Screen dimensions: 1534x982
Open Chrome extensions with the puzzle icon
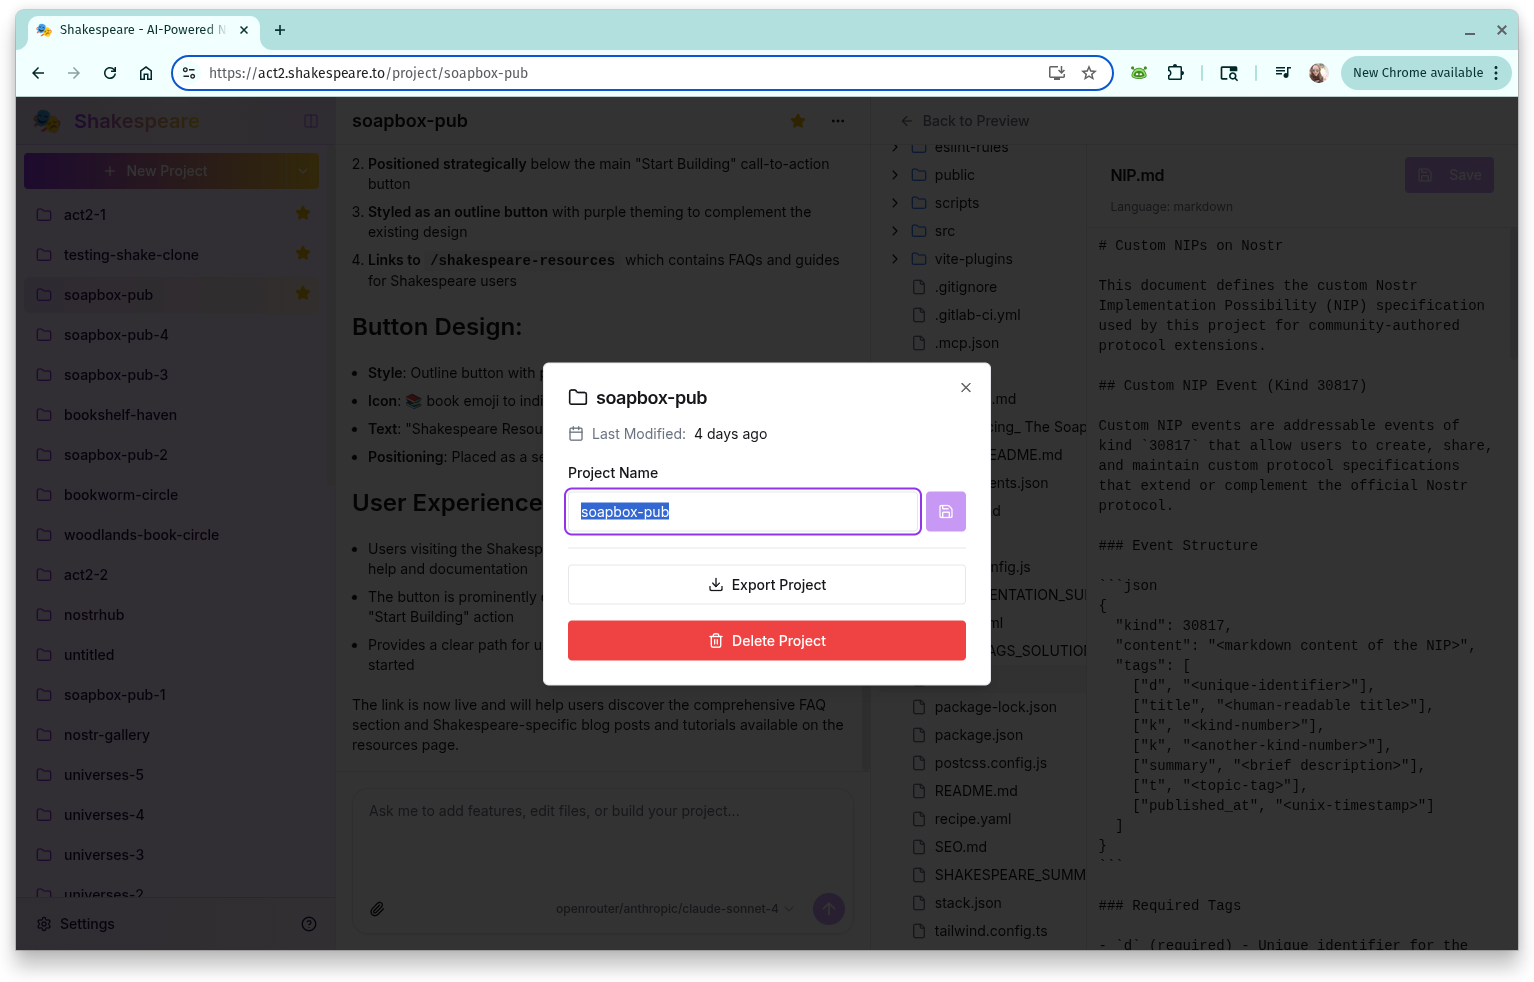tap(1175, 72)
